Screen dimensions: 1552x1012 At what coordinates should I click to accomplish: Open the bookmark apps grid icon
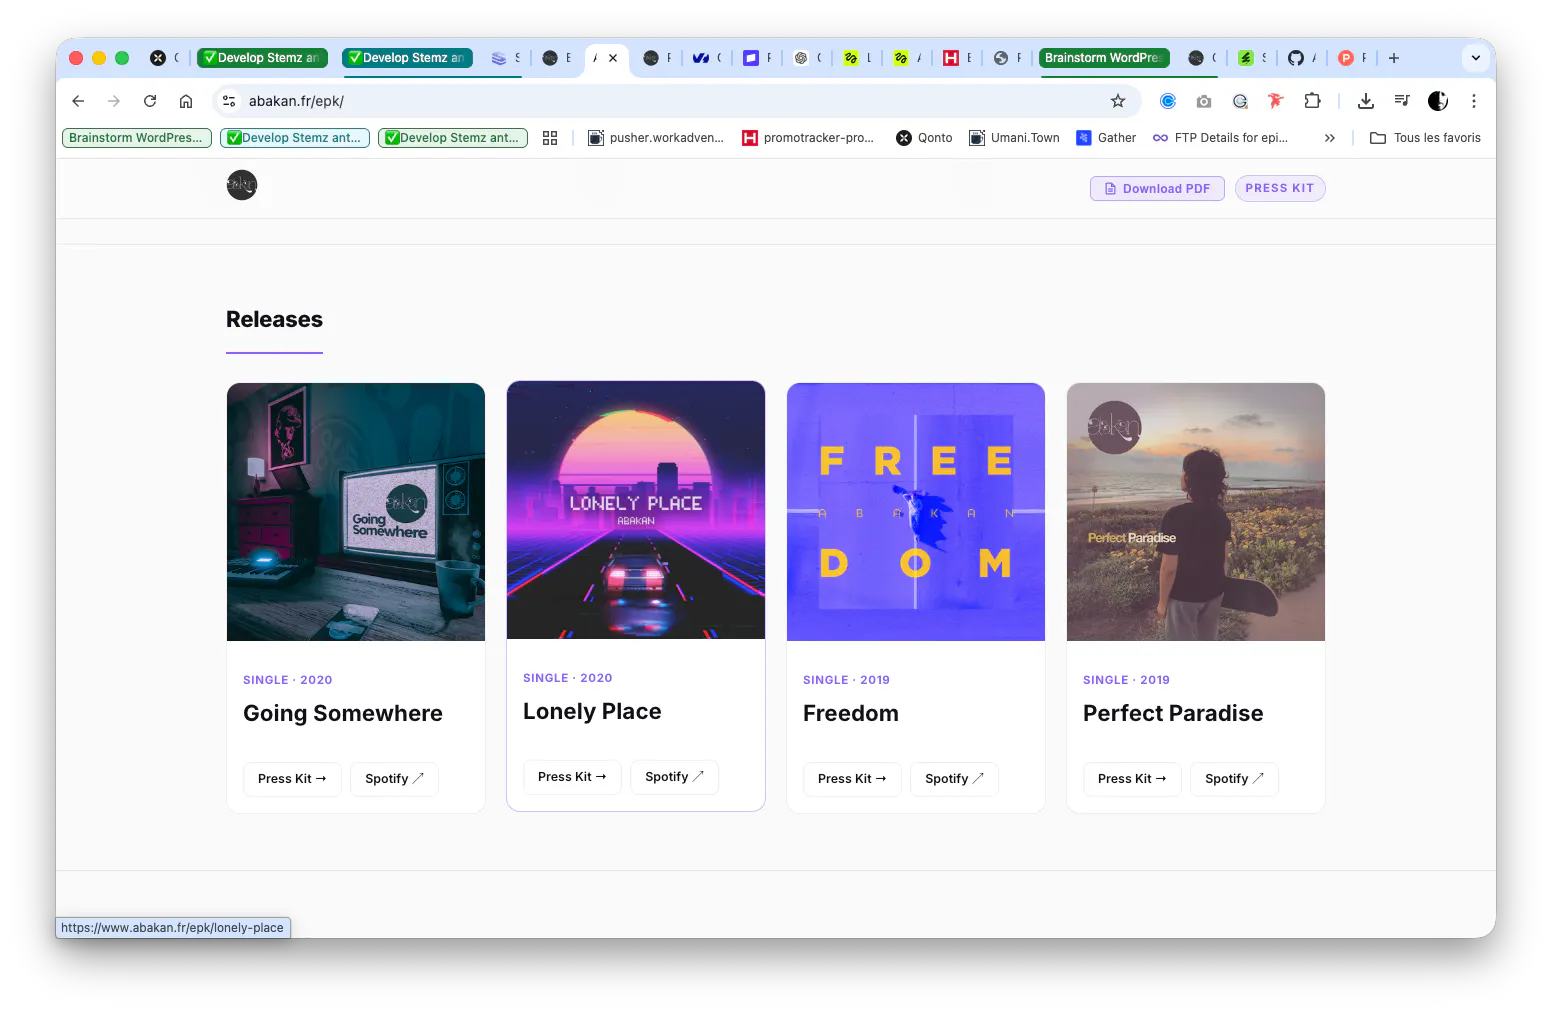(x=550, y=138)
